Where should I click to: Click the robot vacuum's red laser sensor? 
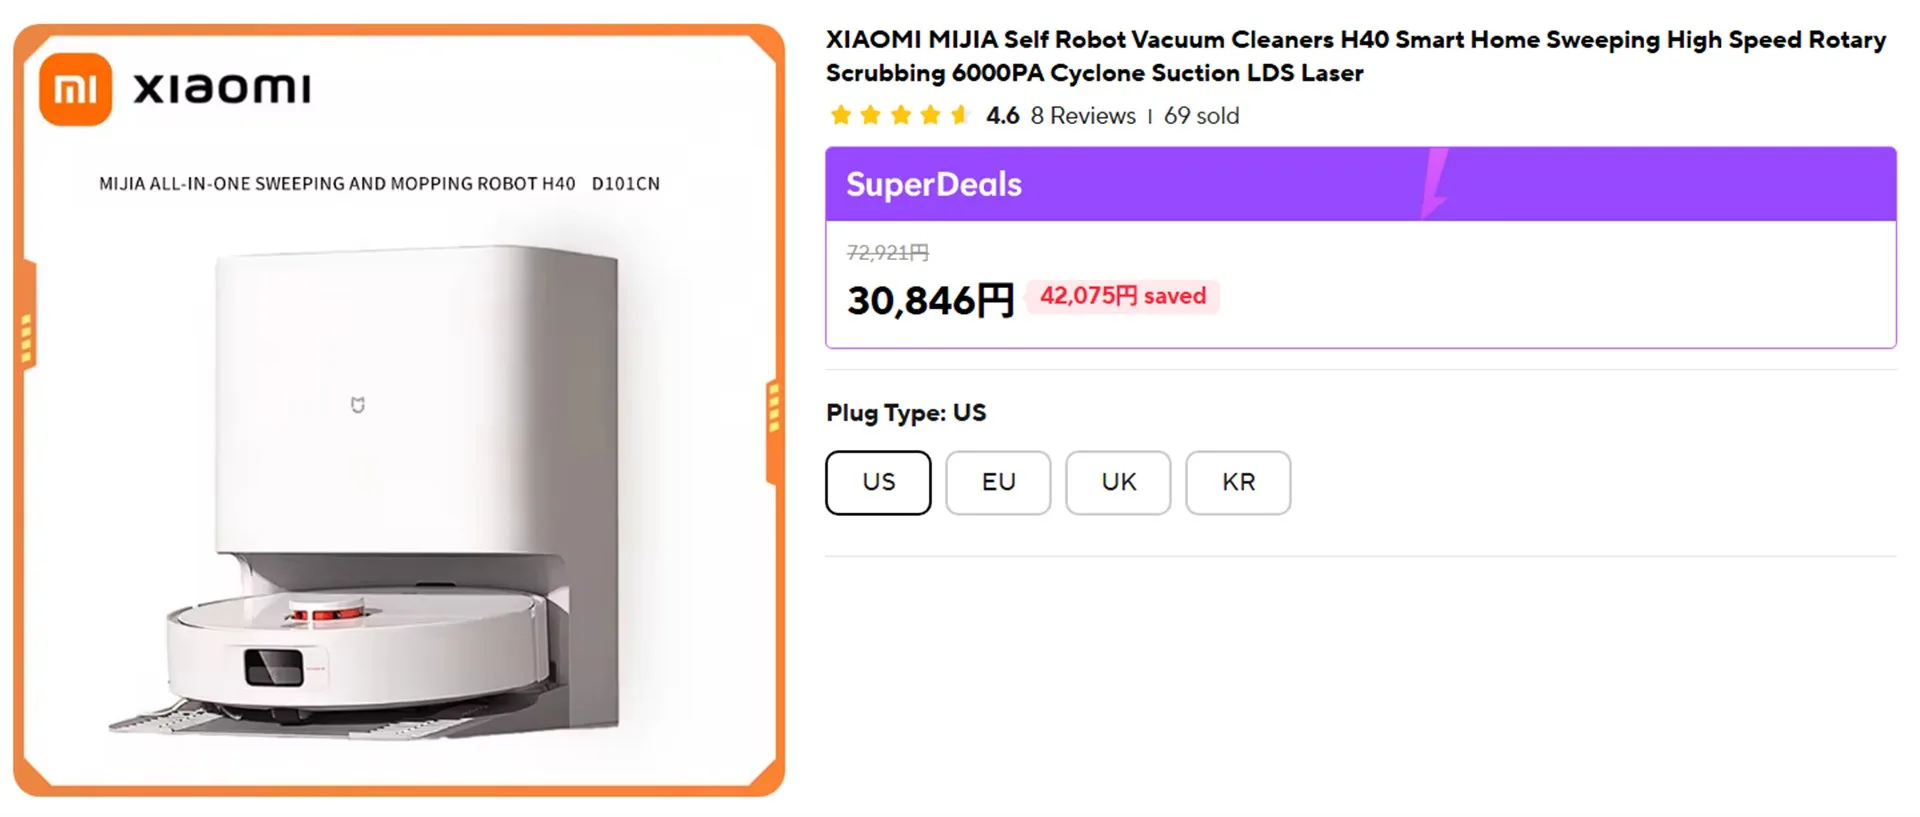tap(327, 612)
